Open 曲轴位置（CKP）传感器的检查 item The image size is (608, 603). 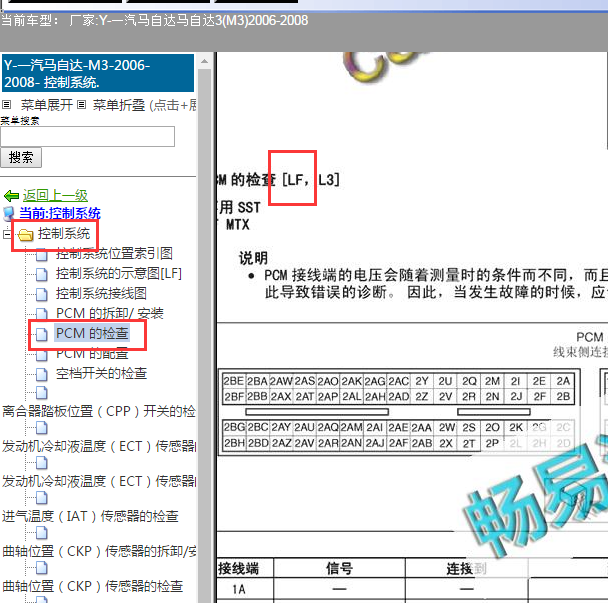93,586
